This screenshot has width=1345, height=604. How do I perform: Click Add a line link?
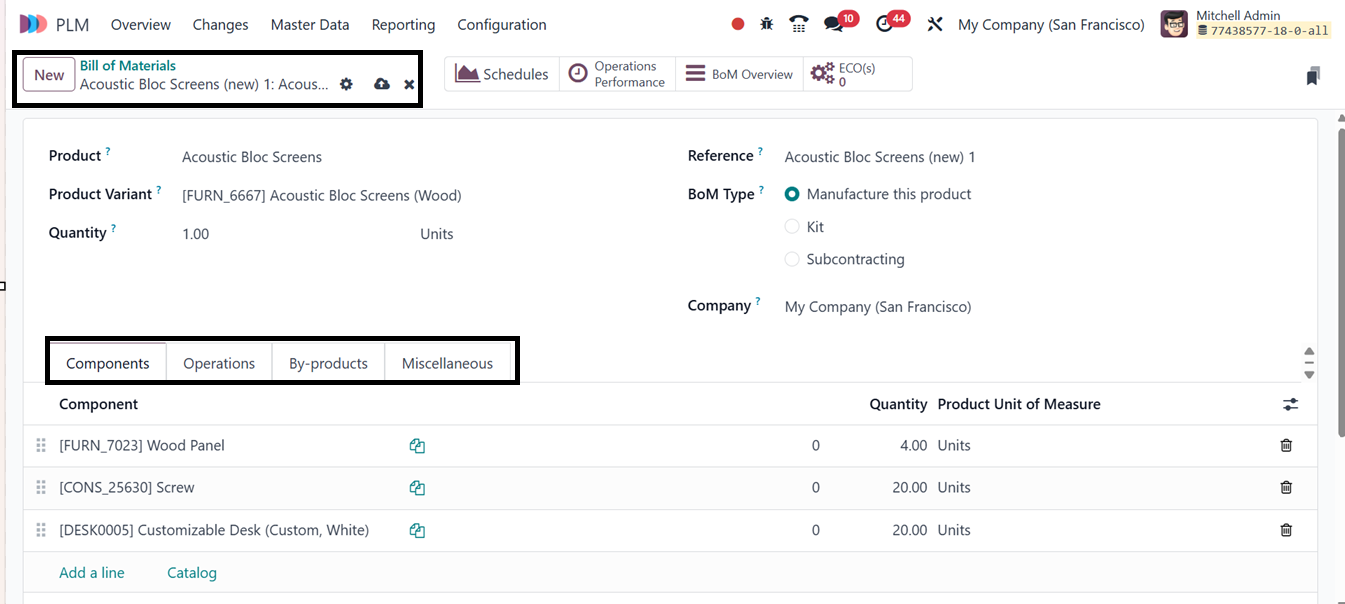click(x=92, y=573)
